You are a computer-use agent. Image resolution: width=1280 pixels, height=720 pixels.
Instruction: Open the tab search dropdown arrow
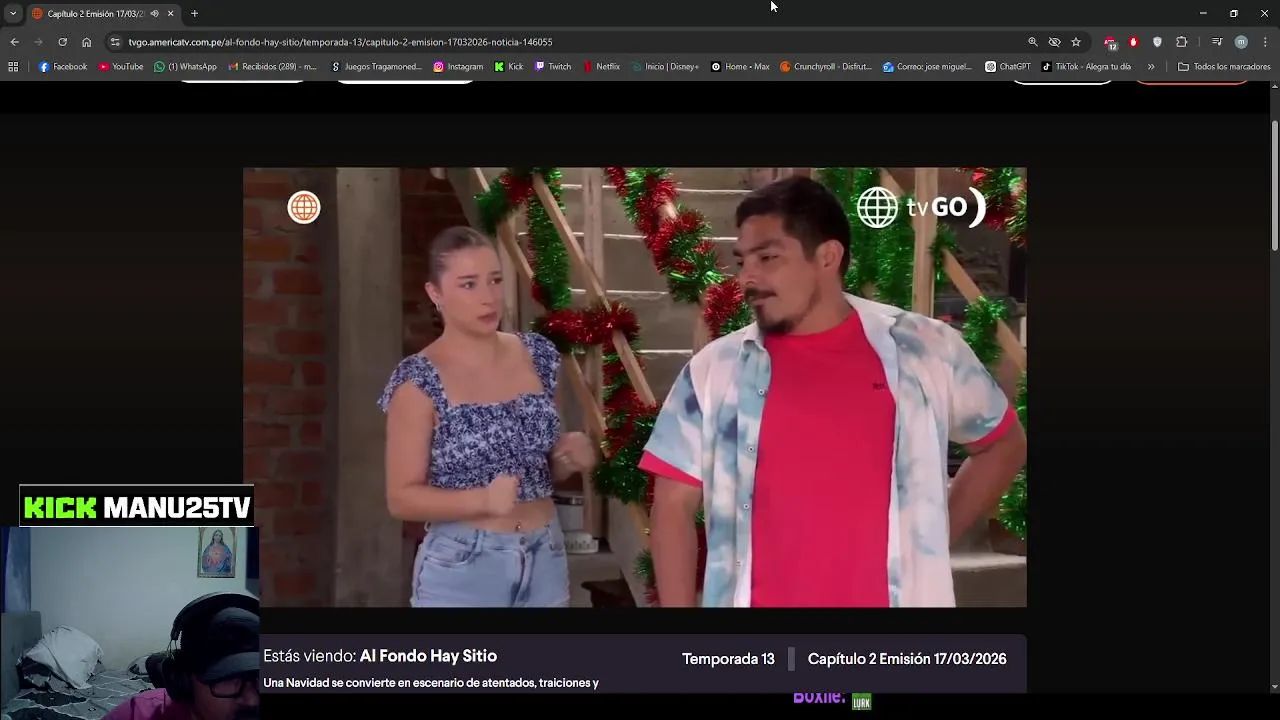pyautogui.click(x=13, y=13)
